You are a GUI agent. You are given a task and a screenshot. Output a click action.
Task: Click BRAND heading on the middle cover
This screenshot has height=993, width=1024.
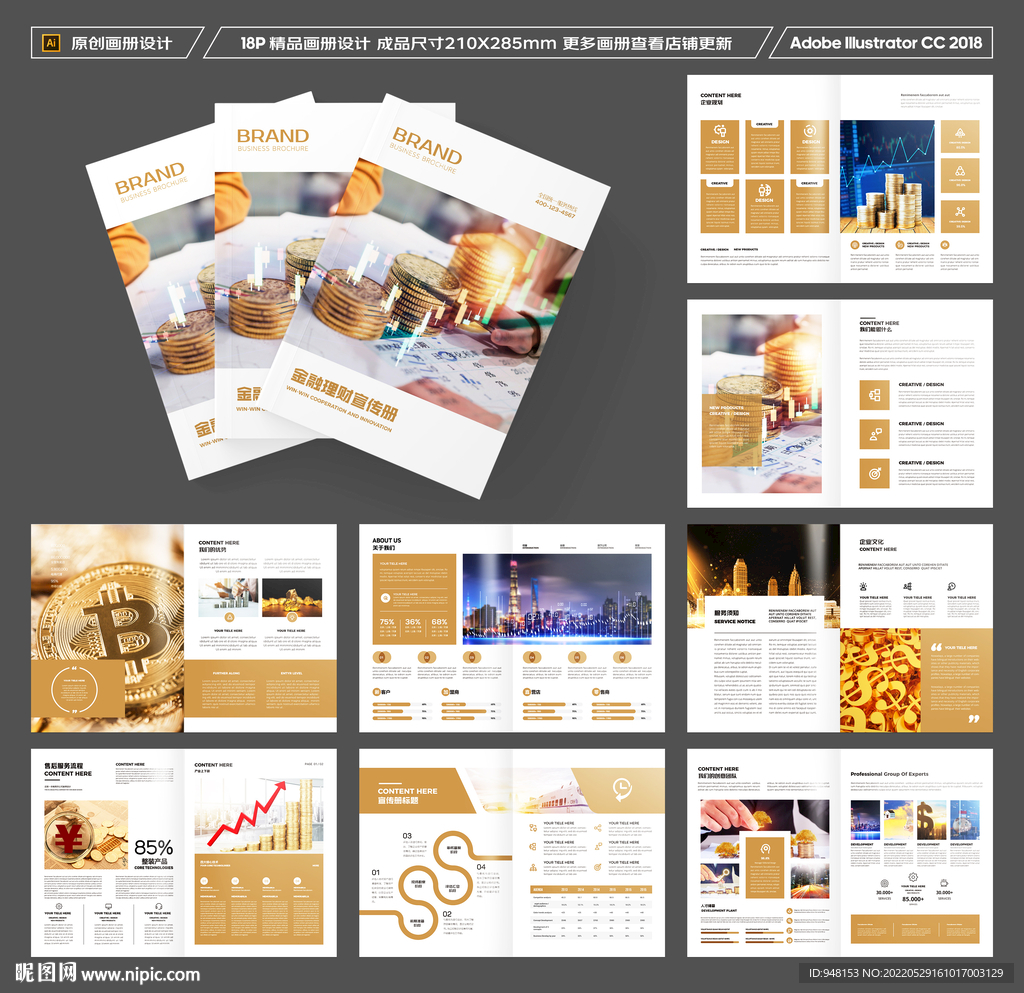[272, 136]
